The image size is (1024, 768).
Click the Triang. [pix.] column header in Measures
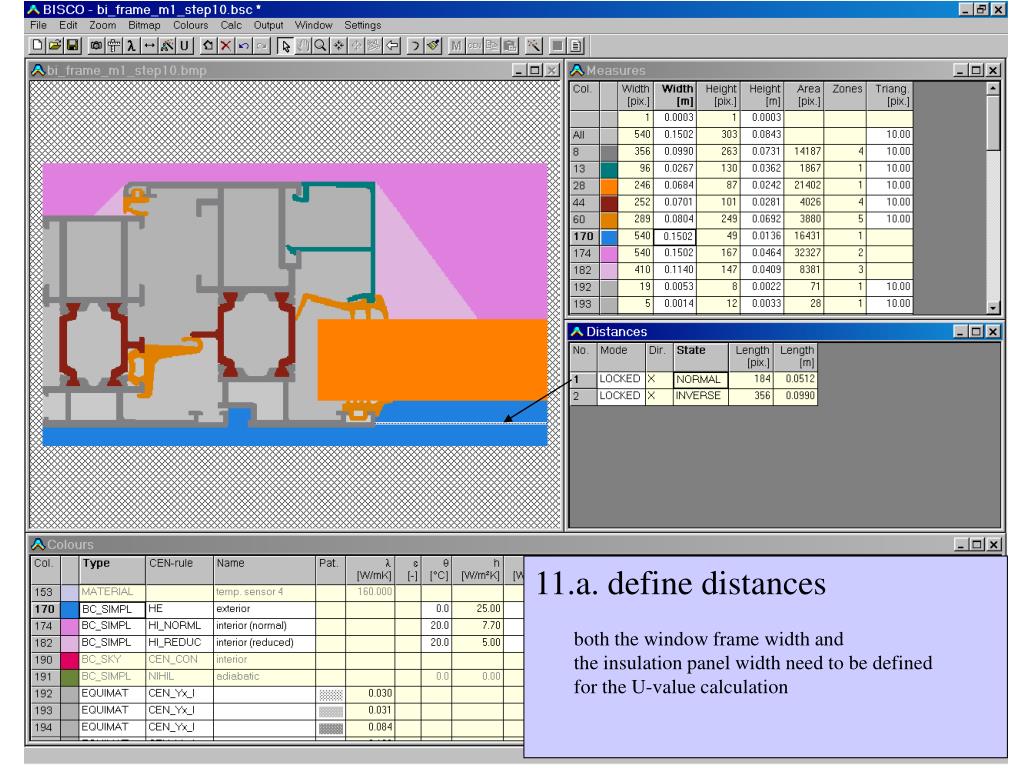(x=891, y=95)
